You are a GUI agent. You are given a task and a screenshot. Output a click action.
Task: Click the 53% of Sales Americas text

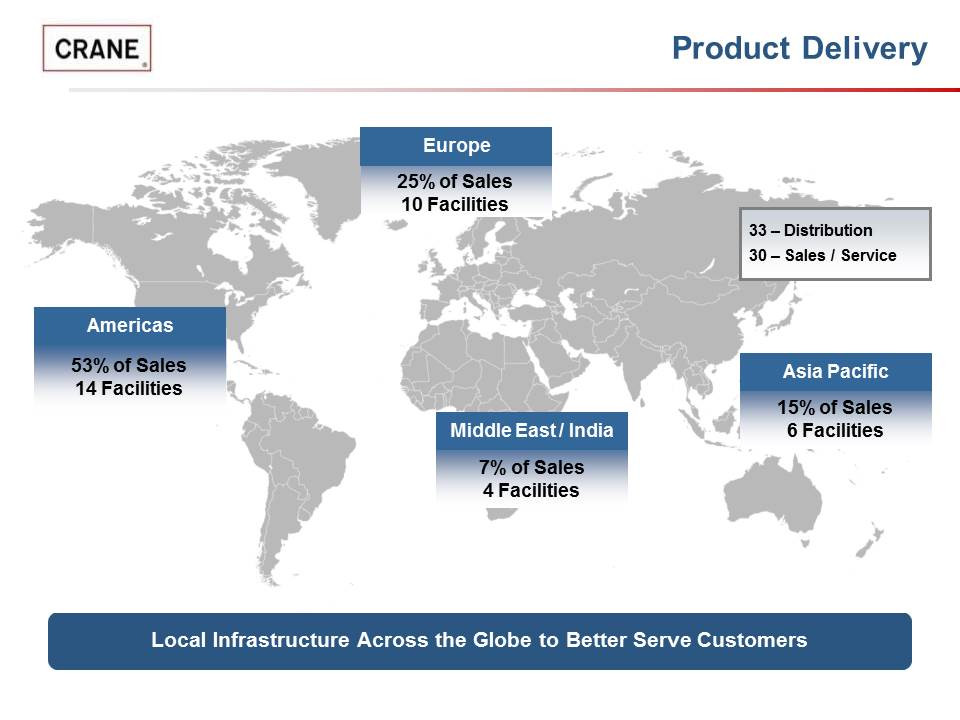point(129,365)
